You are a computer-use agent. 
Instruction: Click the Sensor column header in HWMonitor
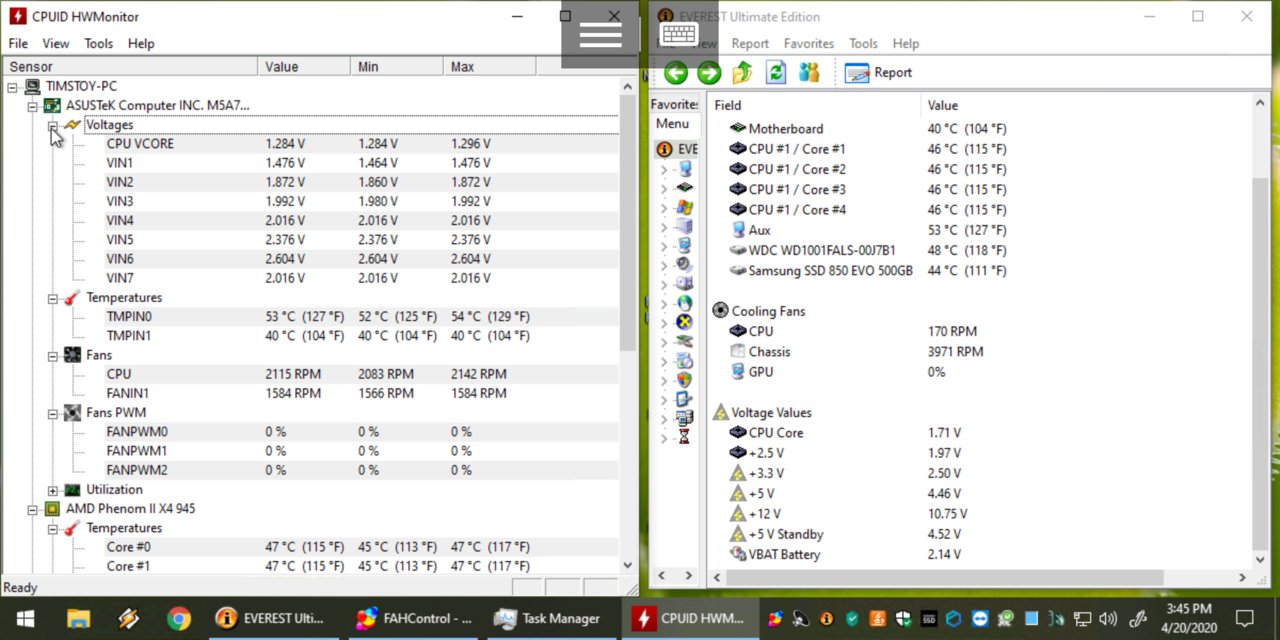(128, 67)
